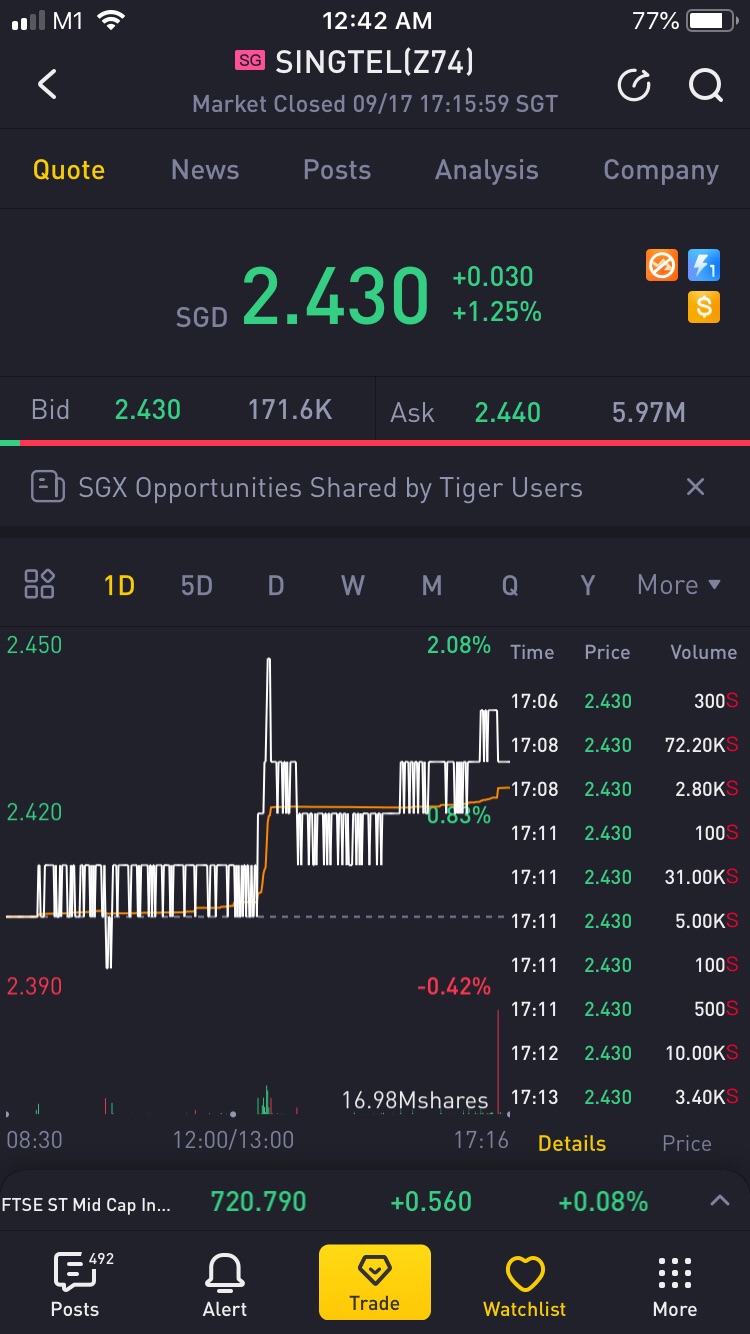This screenshot has width=750, height=1334.
Task: Open search with the magnifier icon
Action: point(705,86)
